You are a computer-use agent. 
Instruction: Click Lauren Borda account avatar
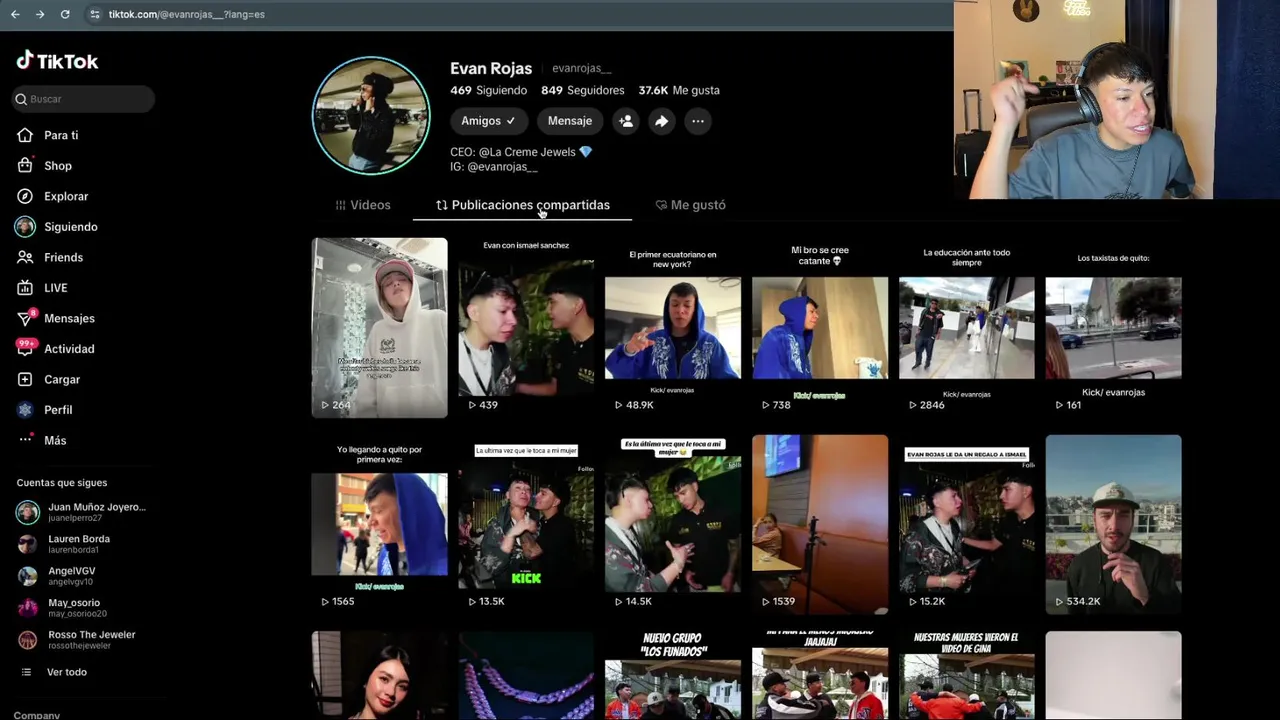(x=28, y=544)
